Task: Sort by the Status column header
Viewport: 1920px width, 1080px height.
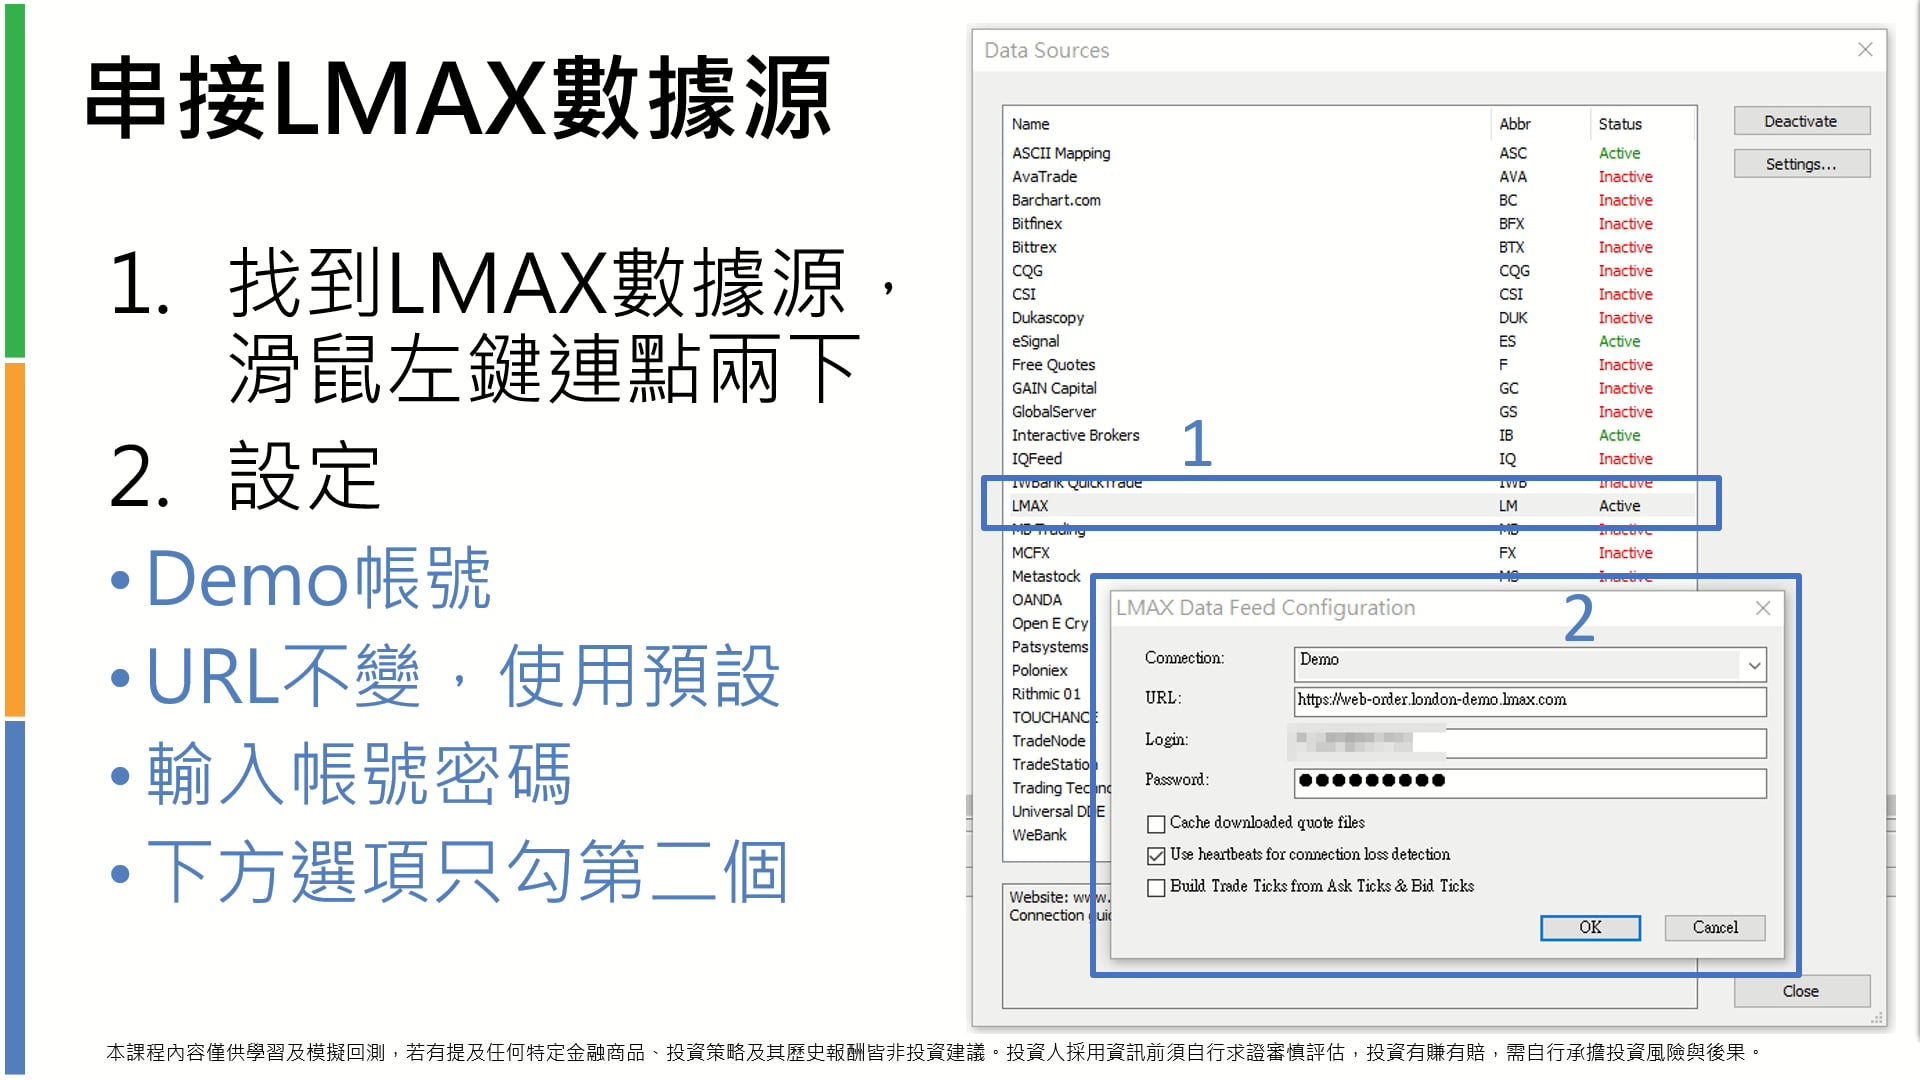Action: (1620, 124)
